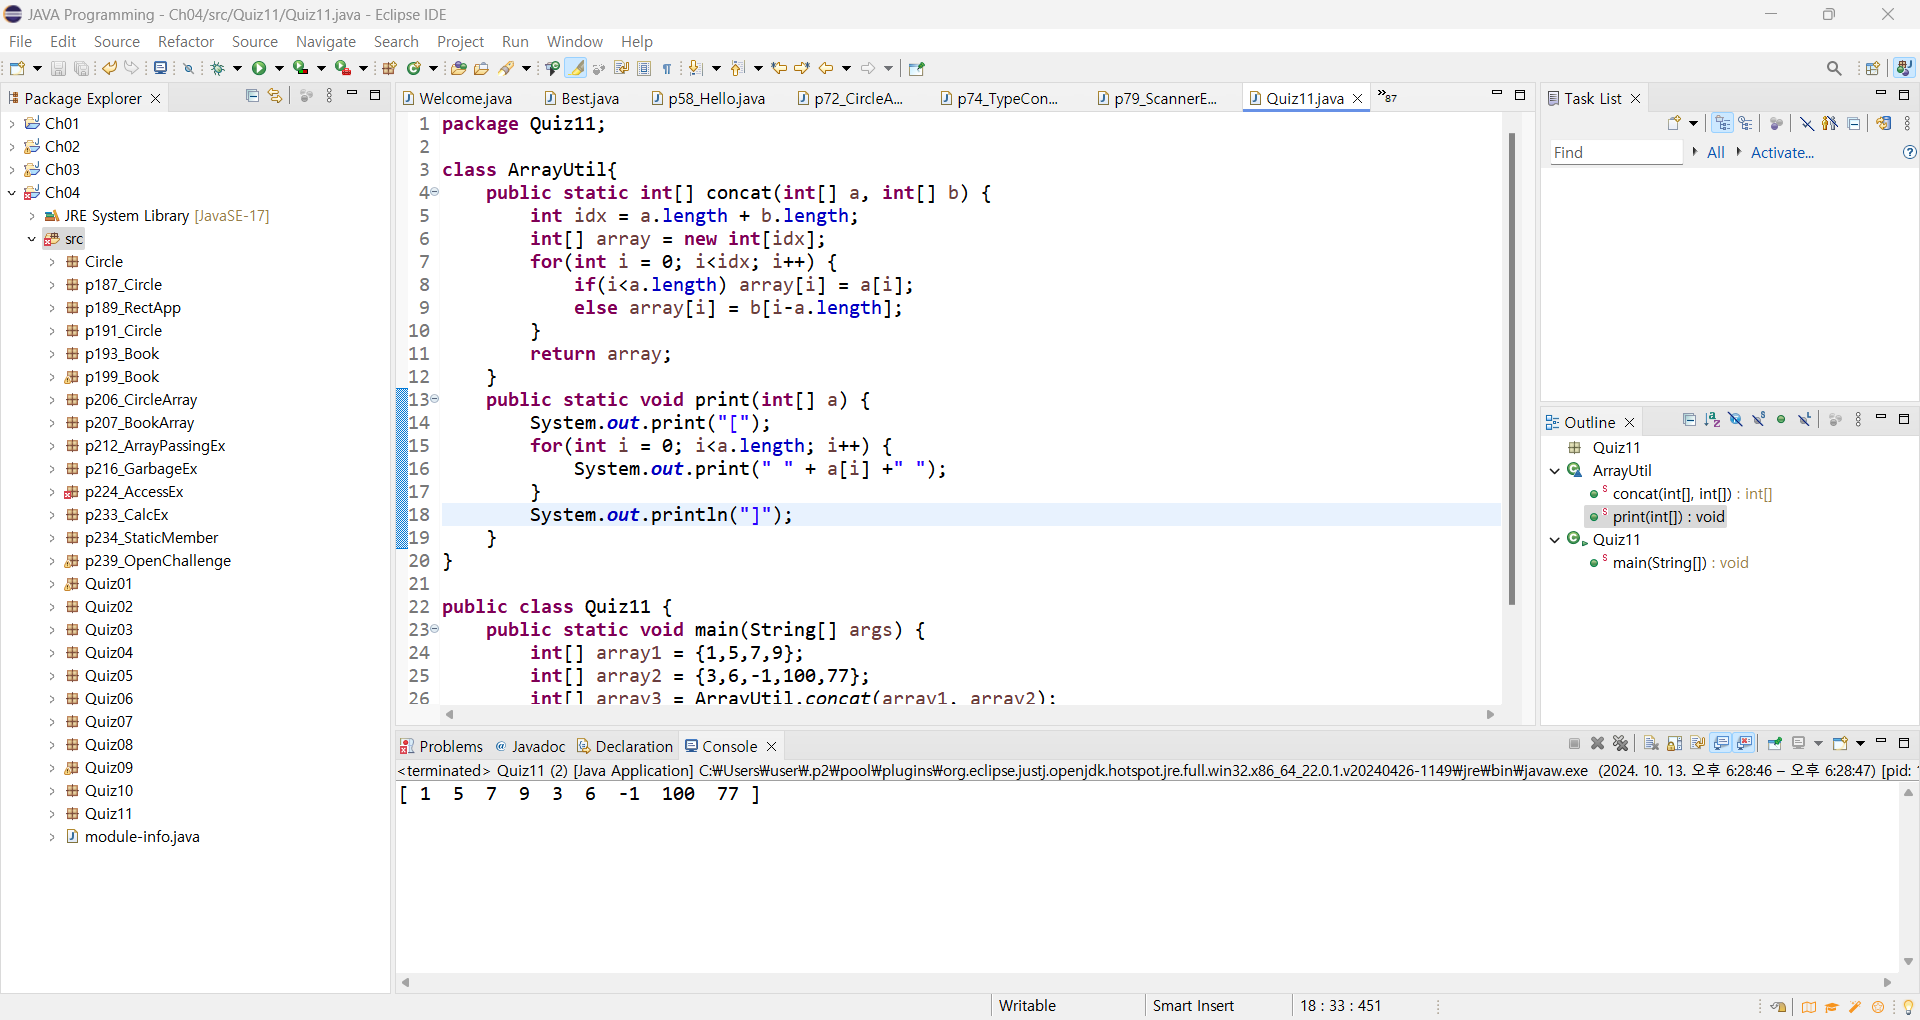Viewport: 1920px width, 1020px height.
Task: Click editor horizontal scrollbar right arrow
Action: click(1490, 714)
